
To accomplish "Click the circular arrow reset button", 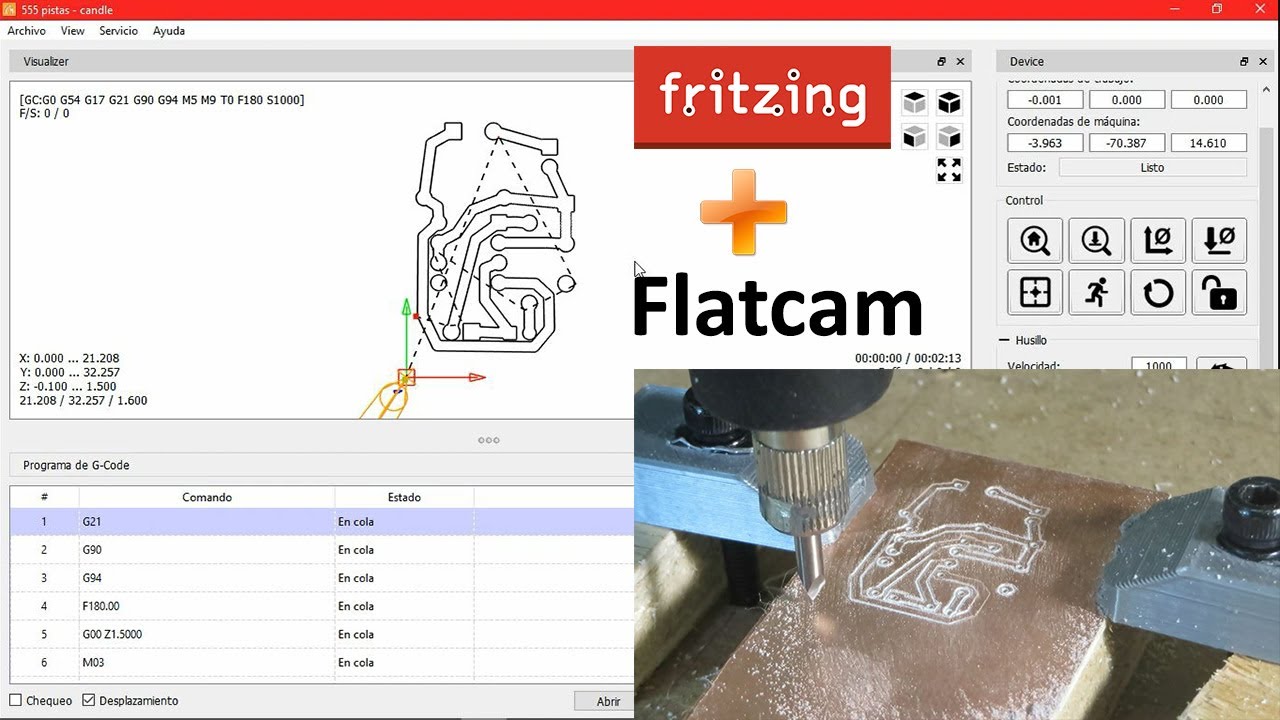I will (1158, 293).
